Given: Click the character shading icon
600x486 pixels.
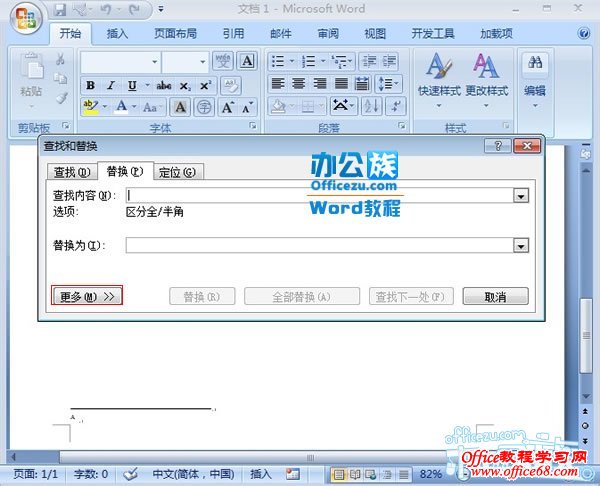Looking at the screenshot, I should [x=180, y=107].
